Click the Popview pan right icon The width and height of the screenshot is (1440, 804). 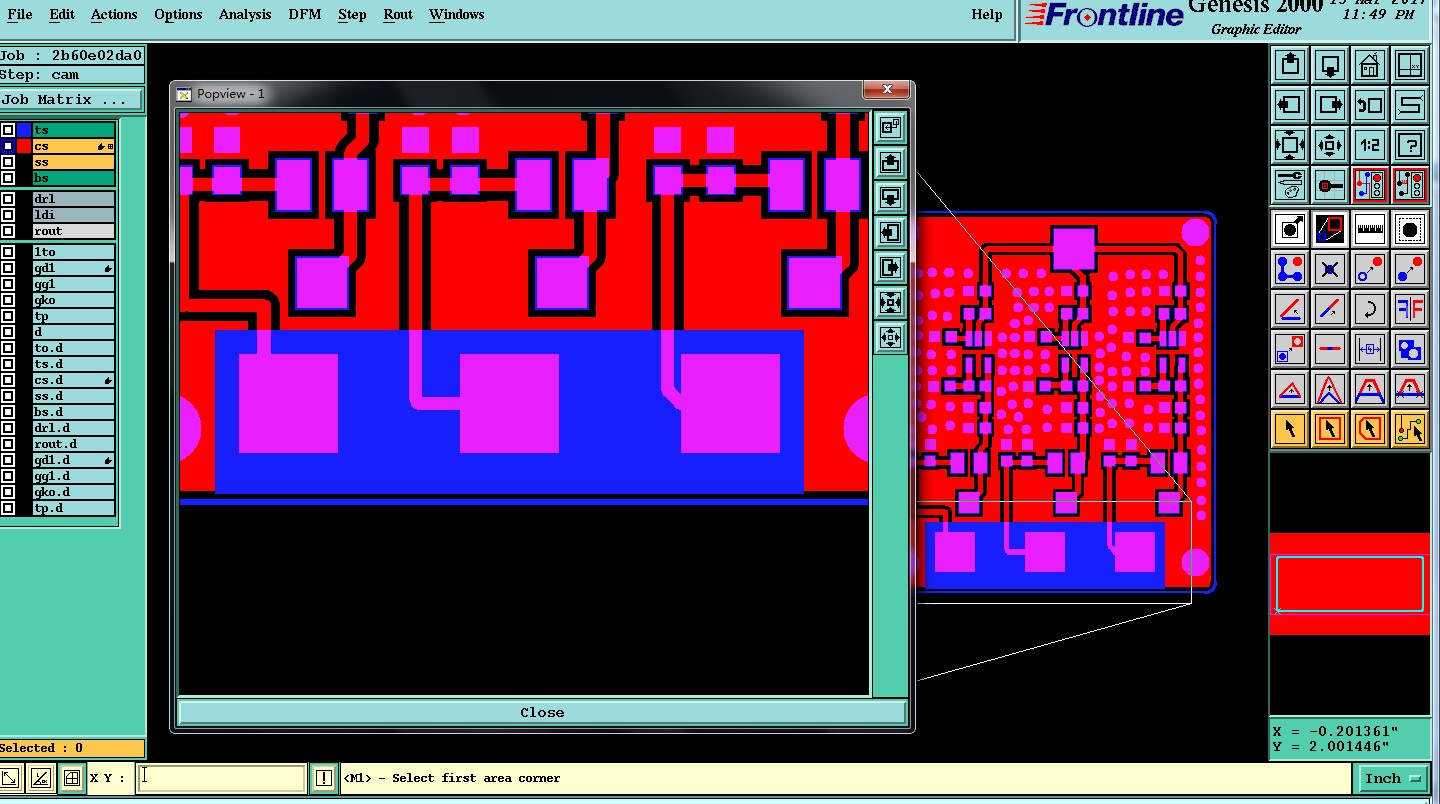coord(890,267)
